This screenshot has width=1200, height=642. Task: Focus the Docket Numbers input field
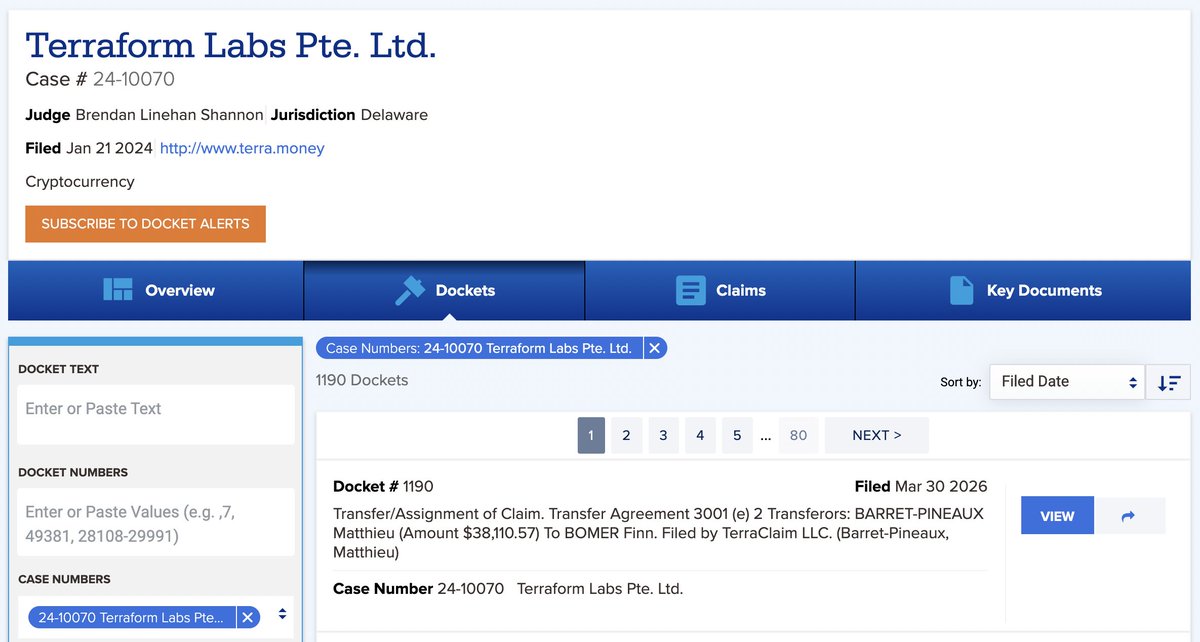click(156, 523)
